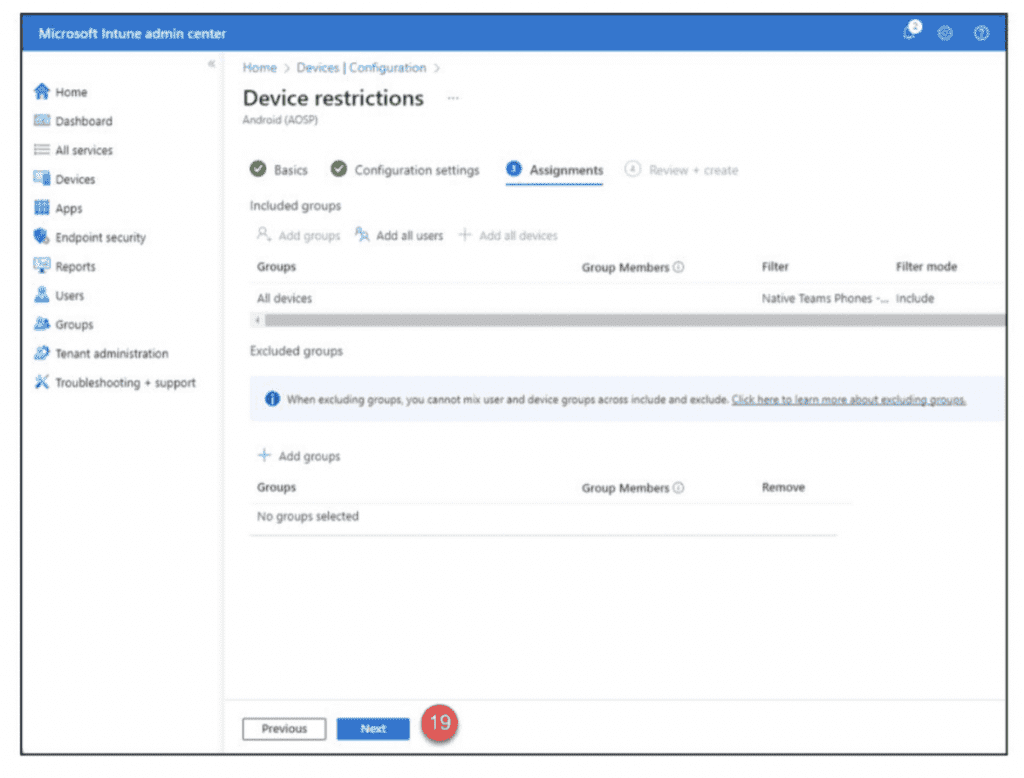This screenshot has width=1024, height=778.
Task: Open Endpoint security menu entry
Action: point(101,237)
